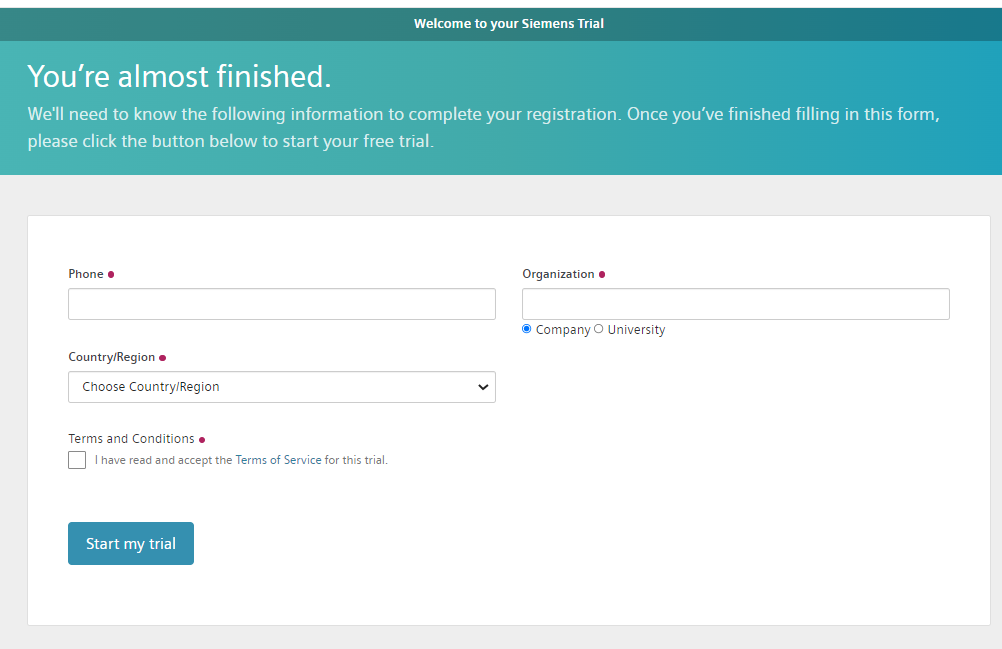
Task: Open the Terms of Service link
Action: (x=278, y=460)
